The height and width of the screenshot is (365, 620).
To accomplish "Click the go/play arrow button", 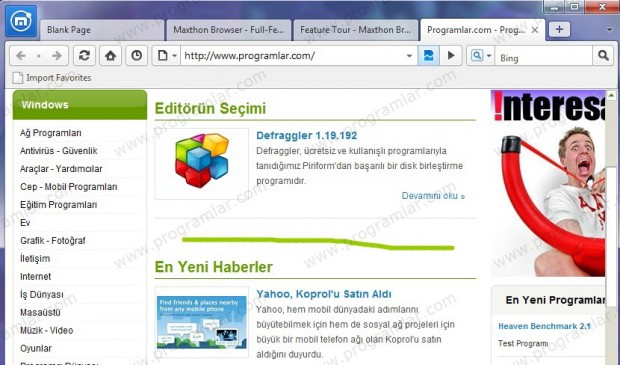I will coord(451,55).
